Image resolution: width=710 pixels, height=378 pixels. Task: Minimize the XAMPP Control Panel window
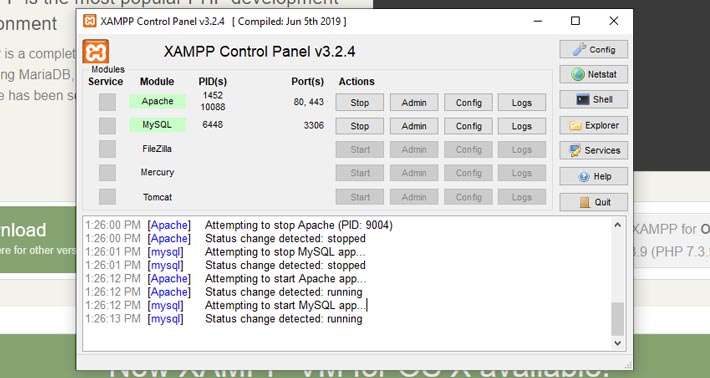537,21
